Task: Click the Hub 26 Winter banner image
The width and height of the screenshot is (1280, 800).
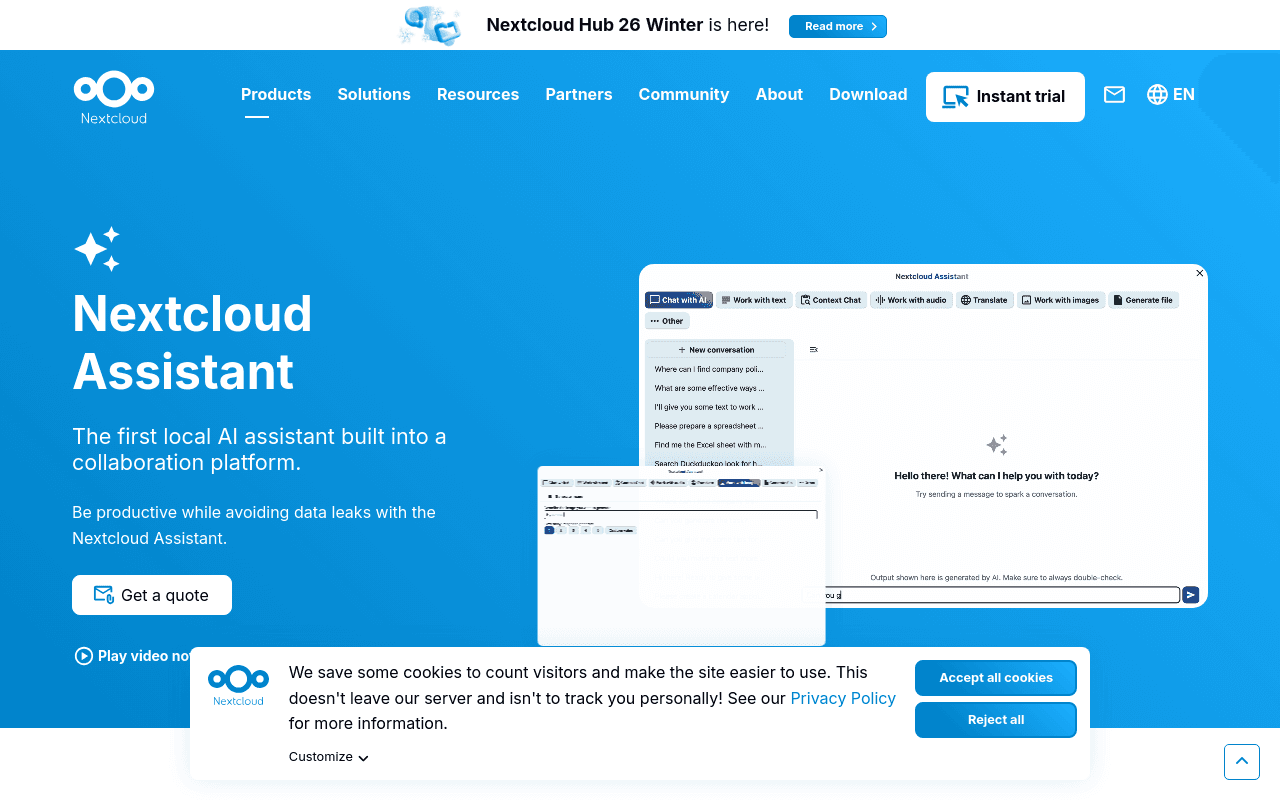Action: (431, 25)
